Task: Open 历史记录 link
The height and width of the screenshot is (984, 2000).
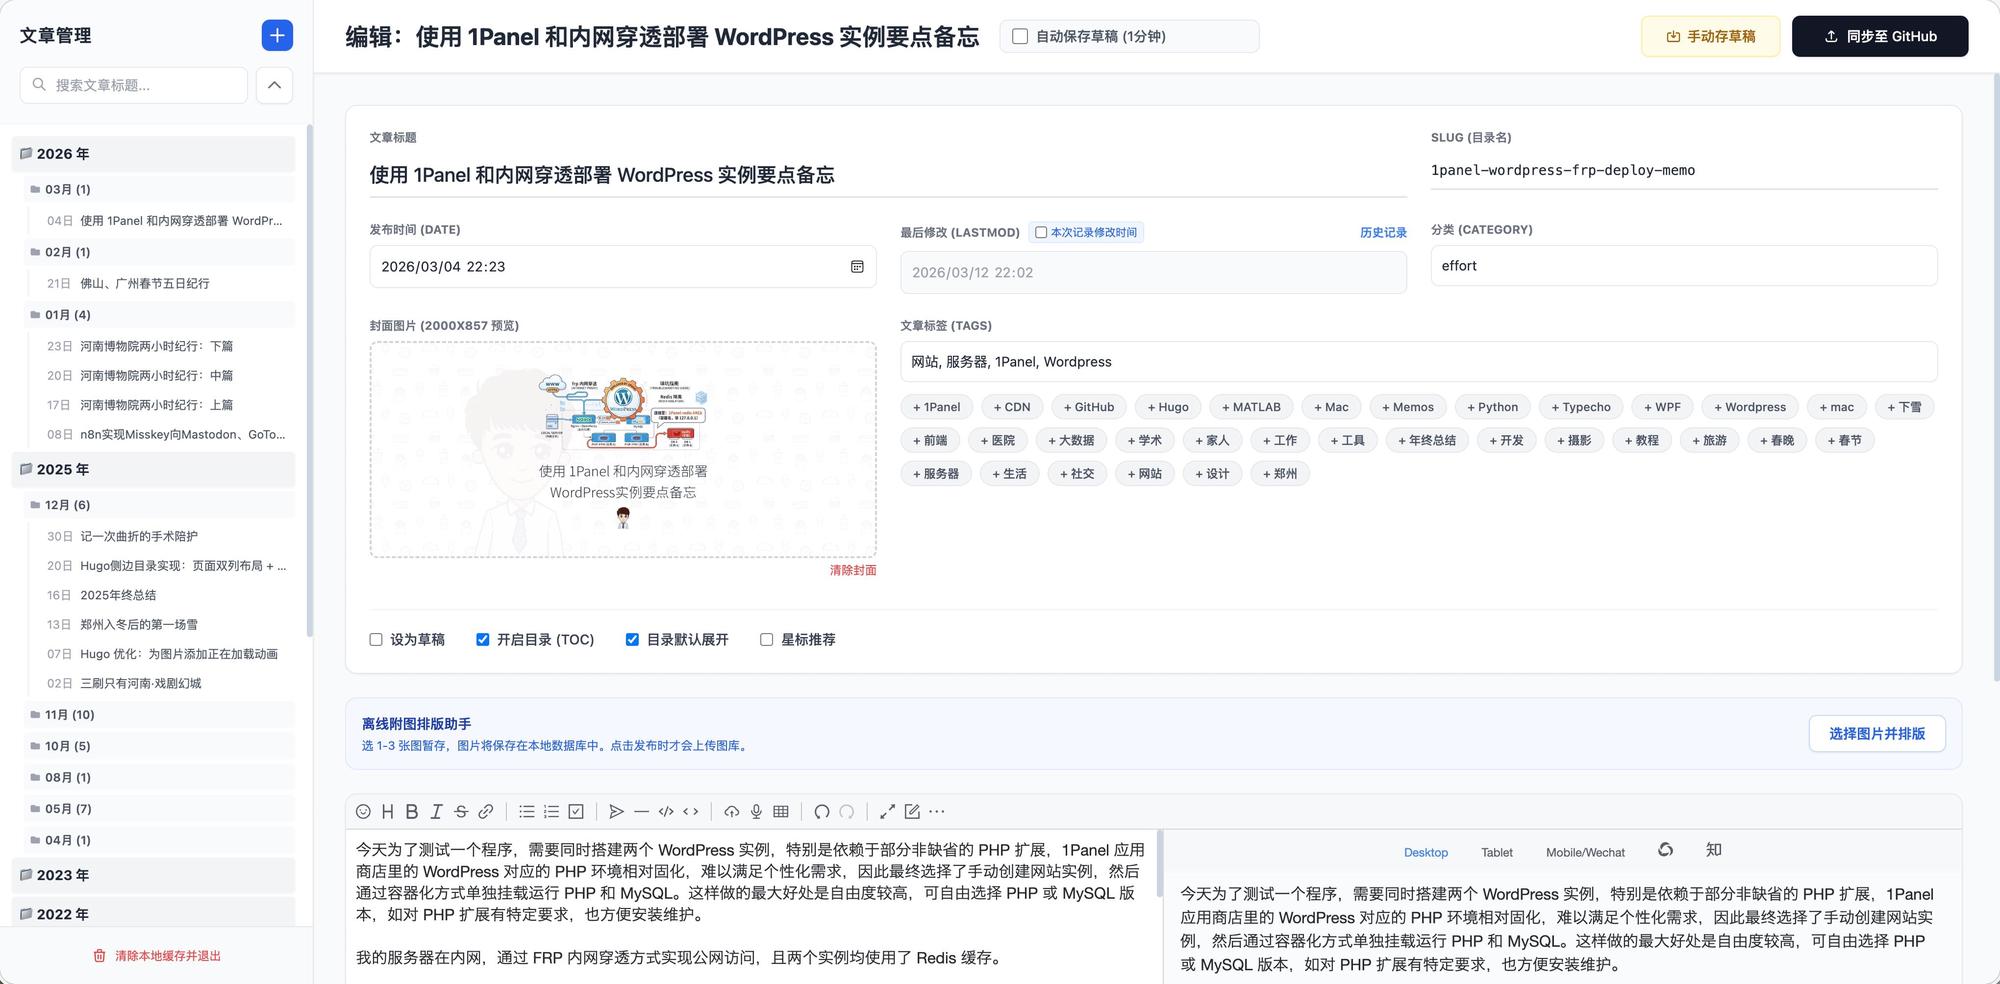Action: (1382, 233)
